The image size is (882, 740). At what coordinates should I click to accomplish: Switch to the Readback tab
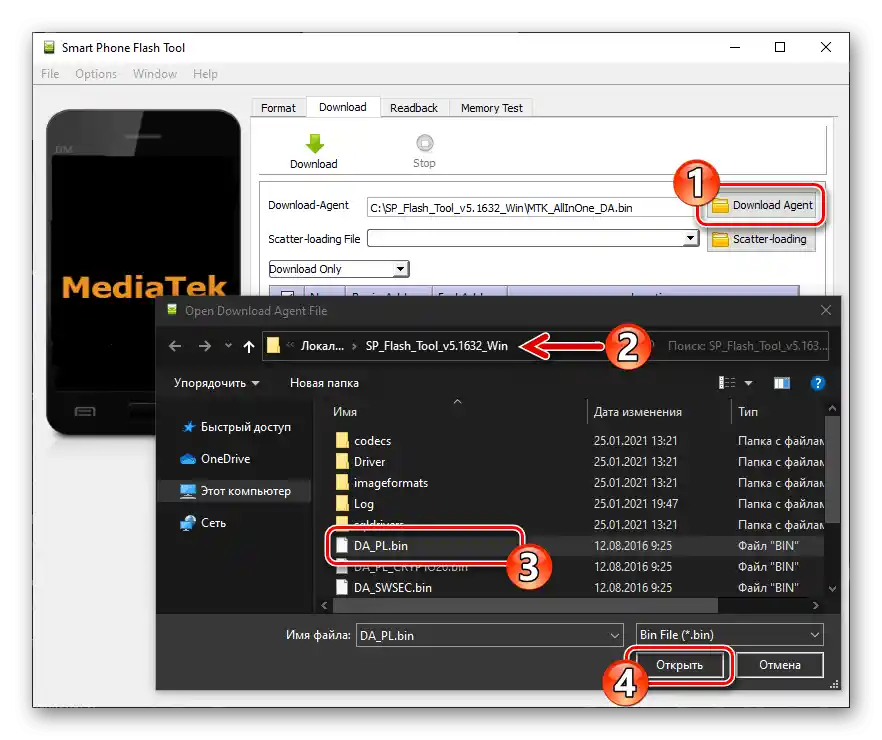point(413,108)
